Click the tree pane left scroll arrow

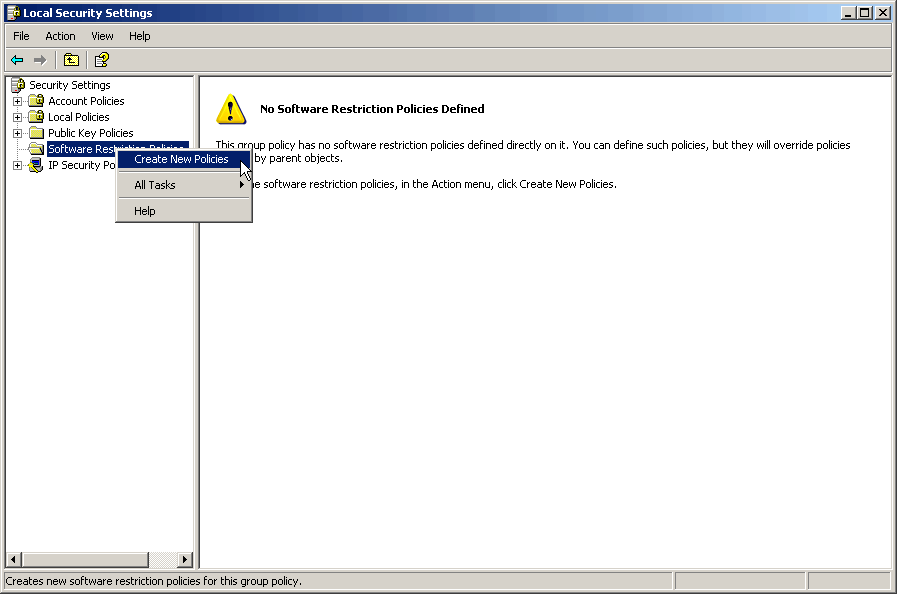point(14,559)
